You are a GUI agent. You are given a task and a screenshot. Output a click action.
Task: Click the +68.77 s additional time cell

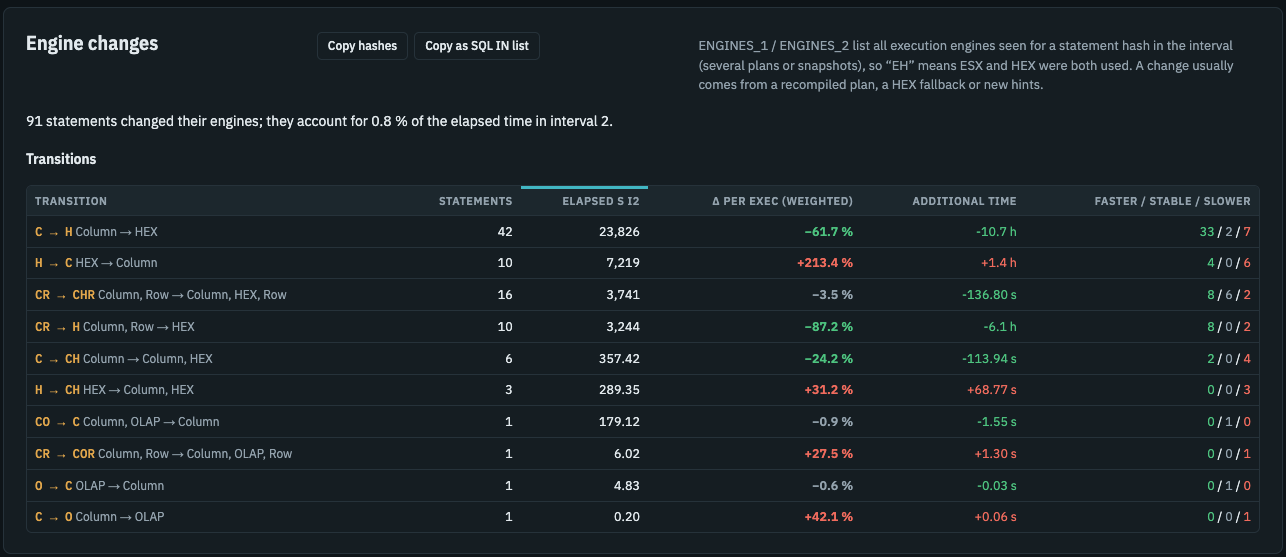click(990, 390)
